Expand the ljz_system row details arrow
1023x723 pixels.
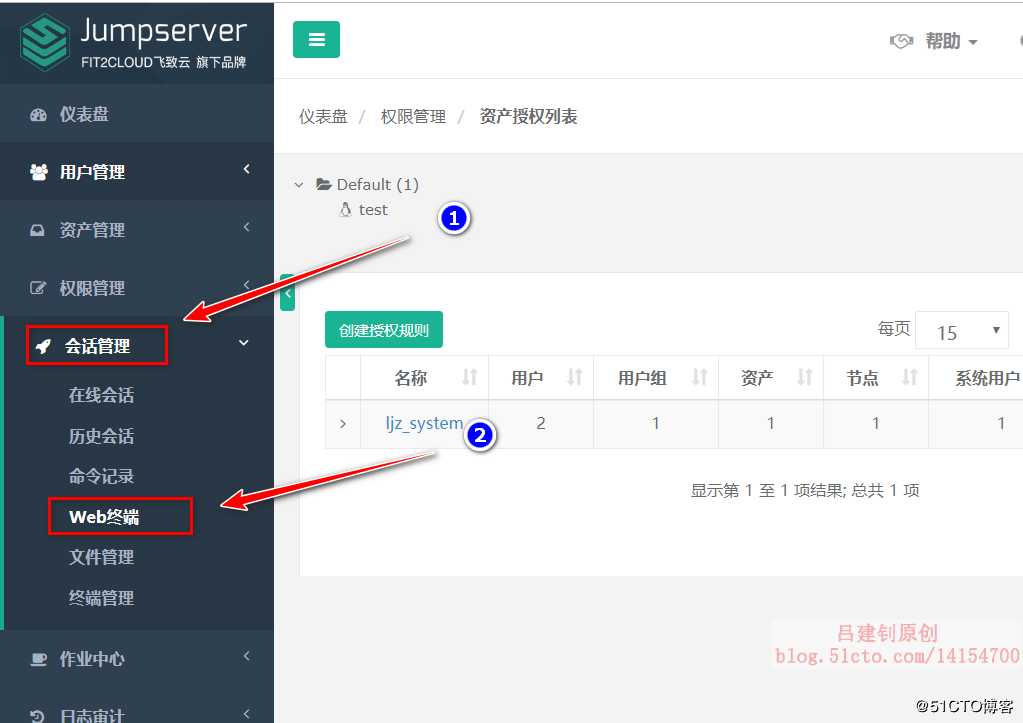343,424
